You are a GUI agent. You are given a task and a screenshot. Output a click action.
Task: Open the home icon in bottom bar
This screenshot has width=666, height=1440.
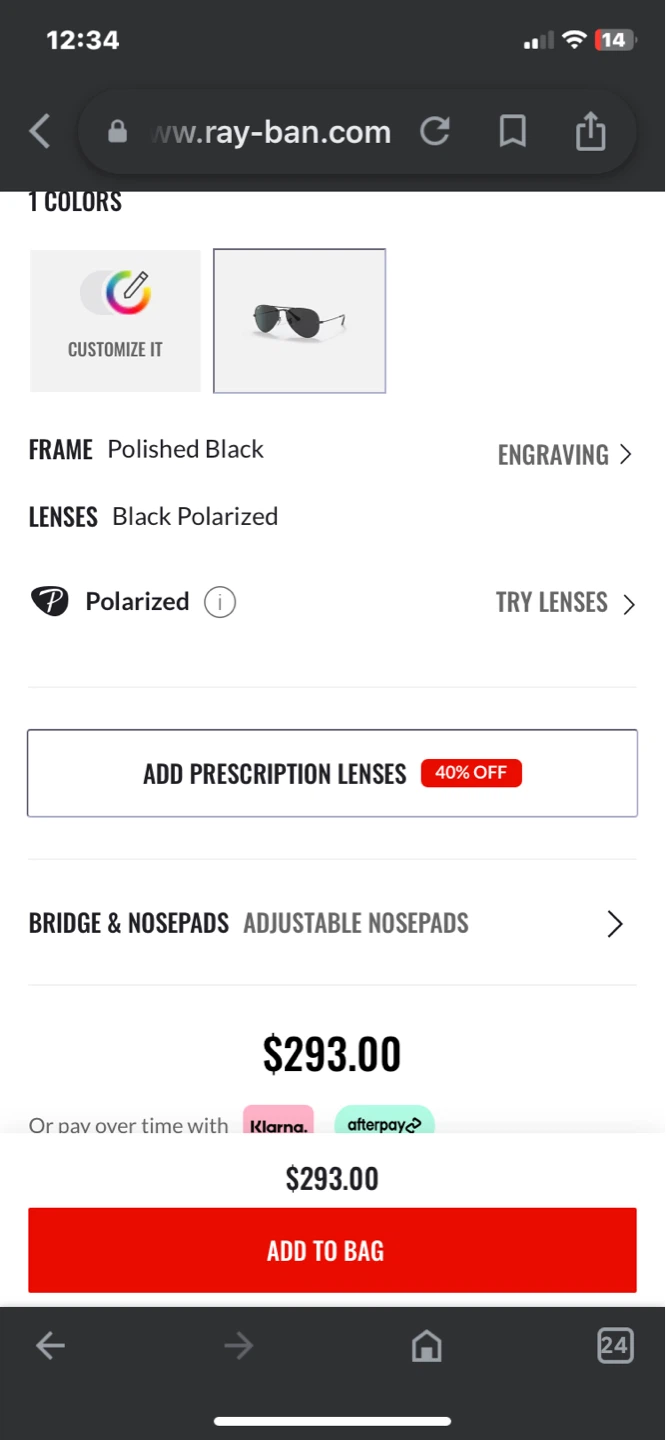click(427, 1346)
